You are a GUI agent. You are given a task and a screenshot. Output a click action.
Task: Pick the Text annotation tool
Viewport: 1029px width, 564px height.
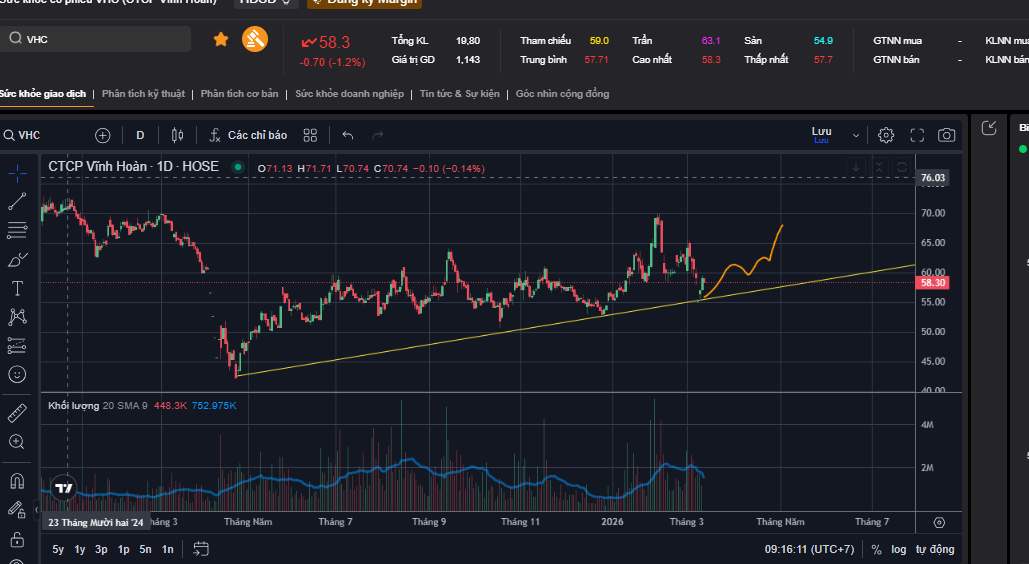point(17,288)
